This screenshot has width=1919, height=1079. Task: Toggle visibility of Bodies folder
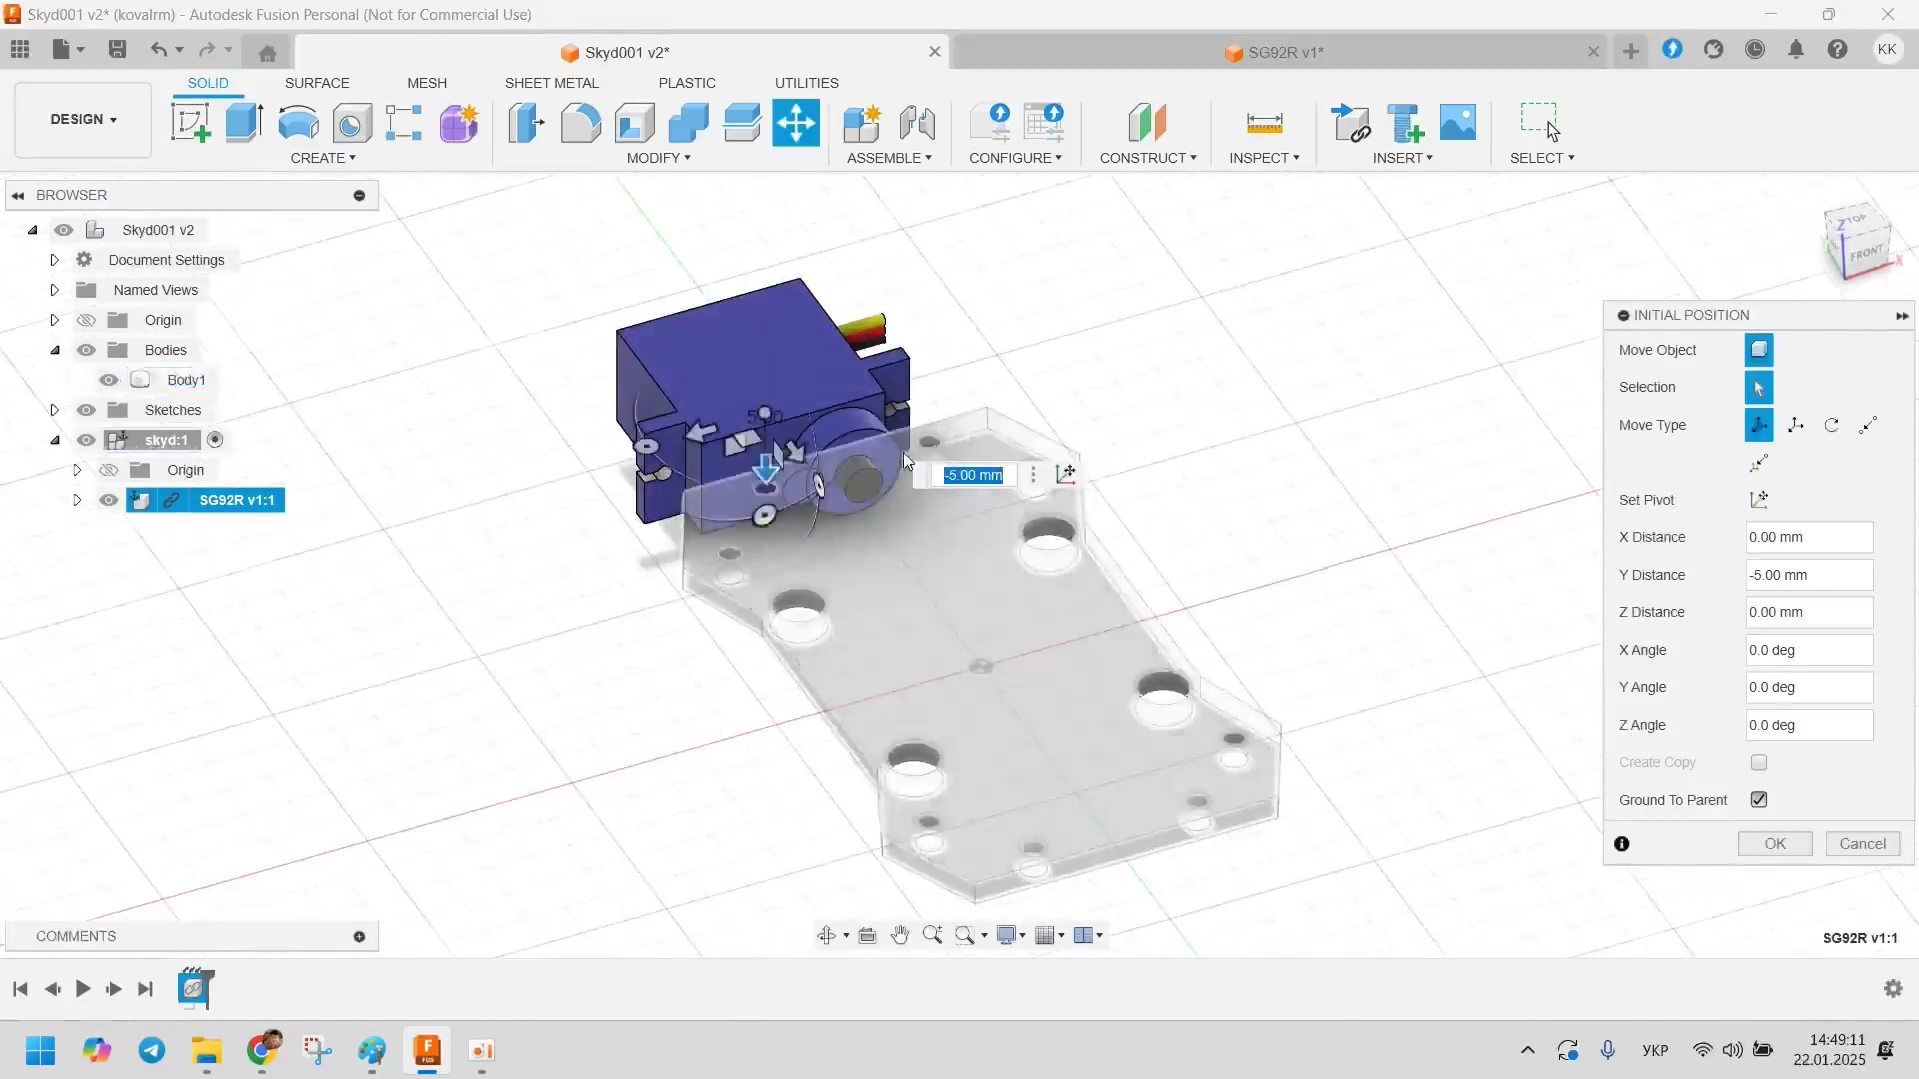pyautogui.click(x=87, y=350)
